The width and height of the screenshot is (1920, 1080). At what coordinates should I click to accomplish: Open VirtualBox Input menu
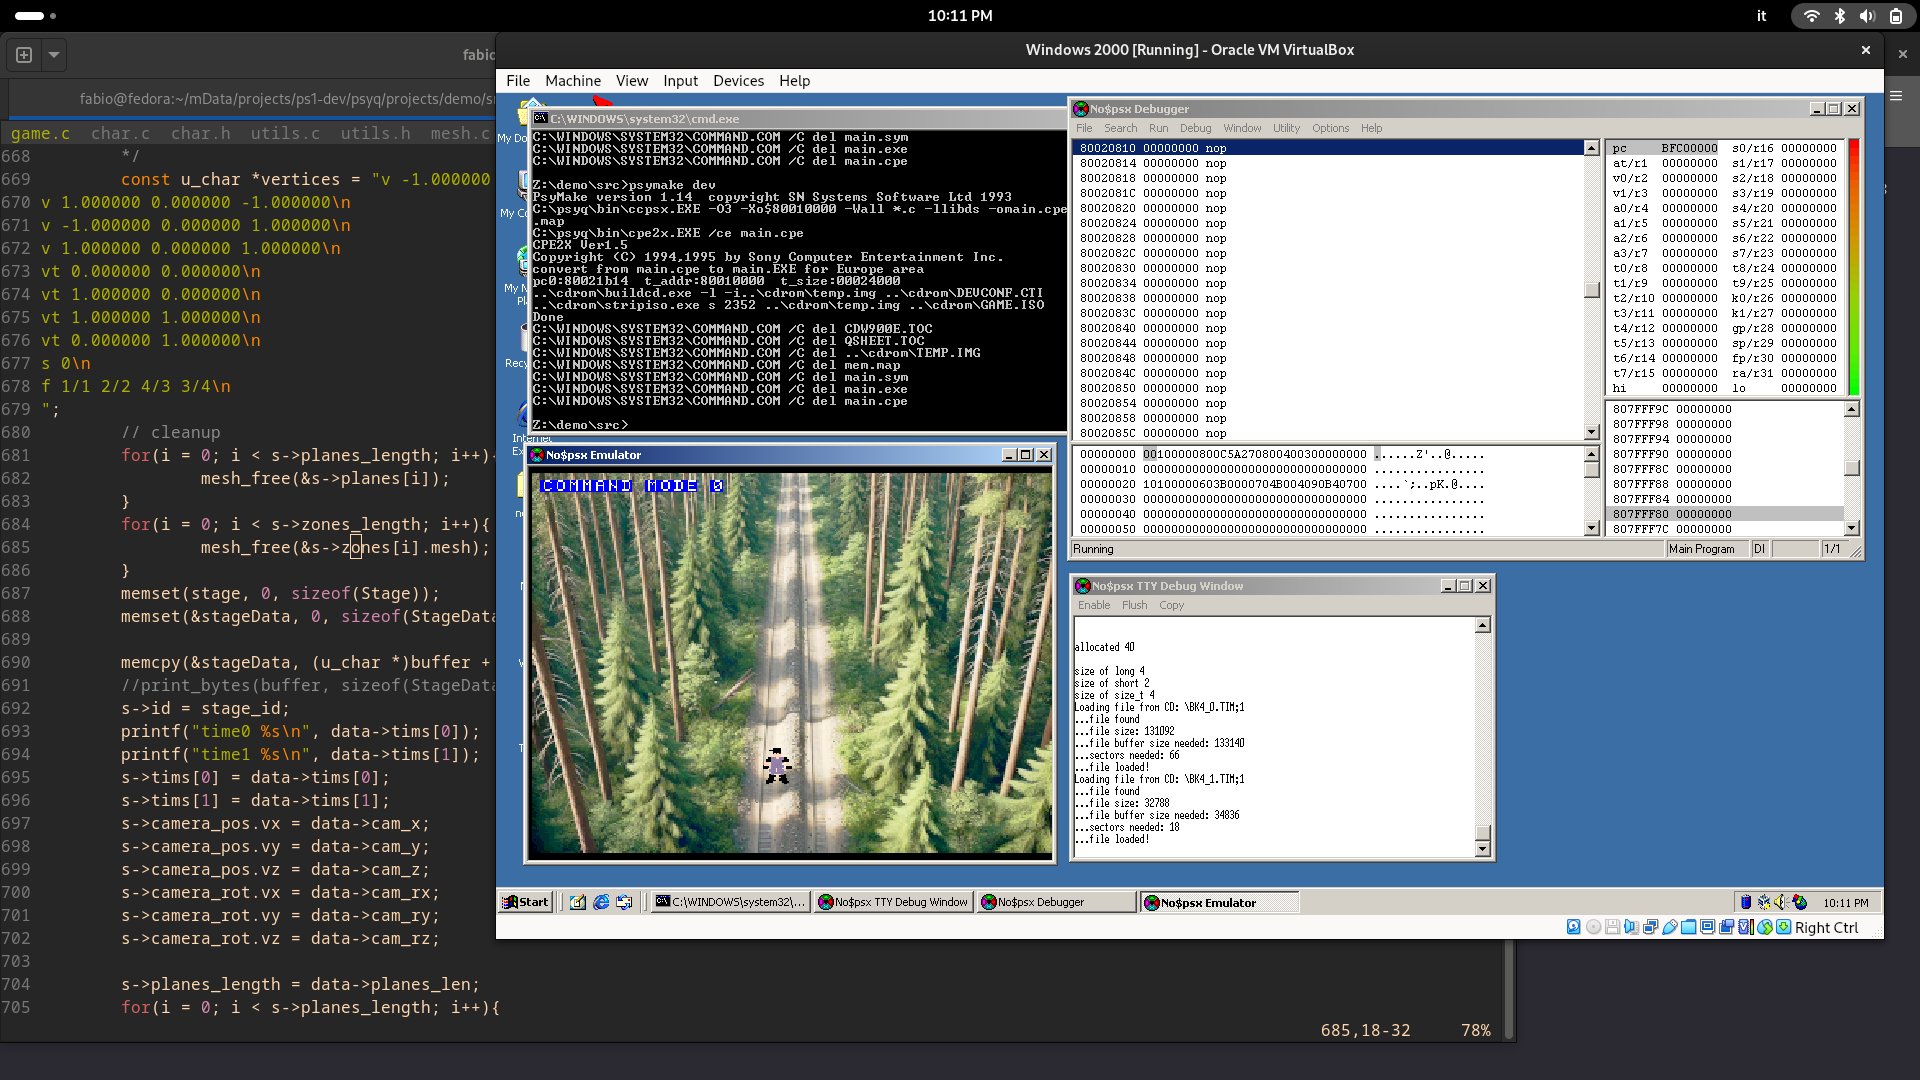point(681,81)
